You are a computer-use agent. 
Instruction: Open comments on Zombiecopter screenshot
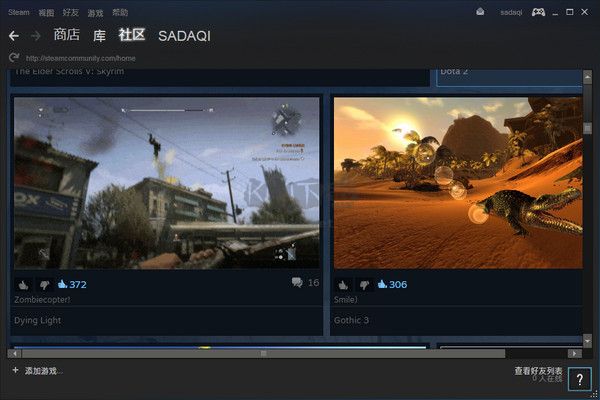pyautogui.click(x=305, y=283)
